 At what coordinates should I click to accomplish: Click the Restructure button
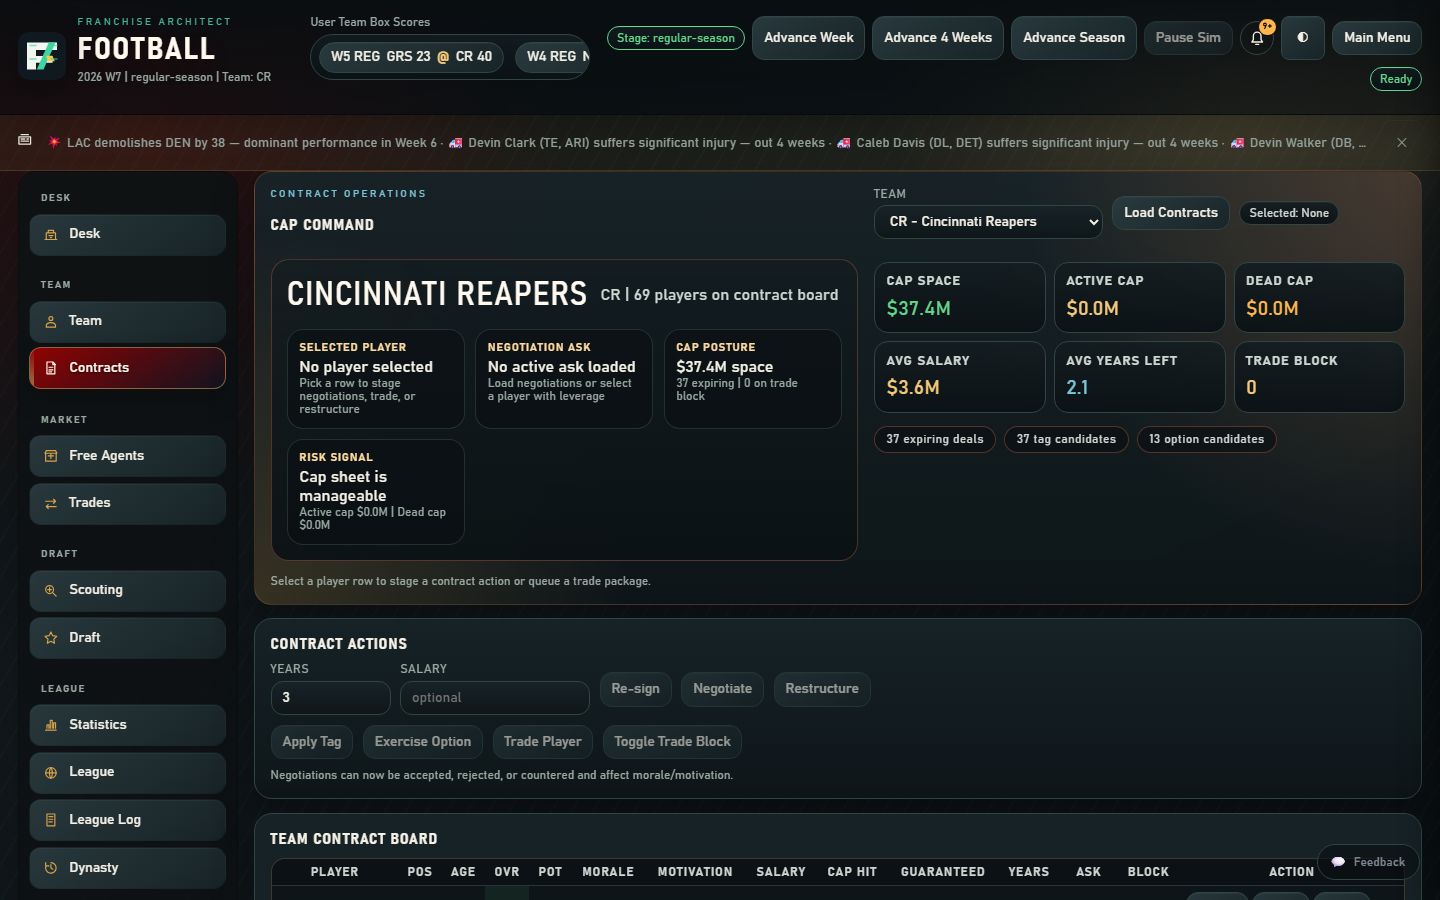coord(822,689)
